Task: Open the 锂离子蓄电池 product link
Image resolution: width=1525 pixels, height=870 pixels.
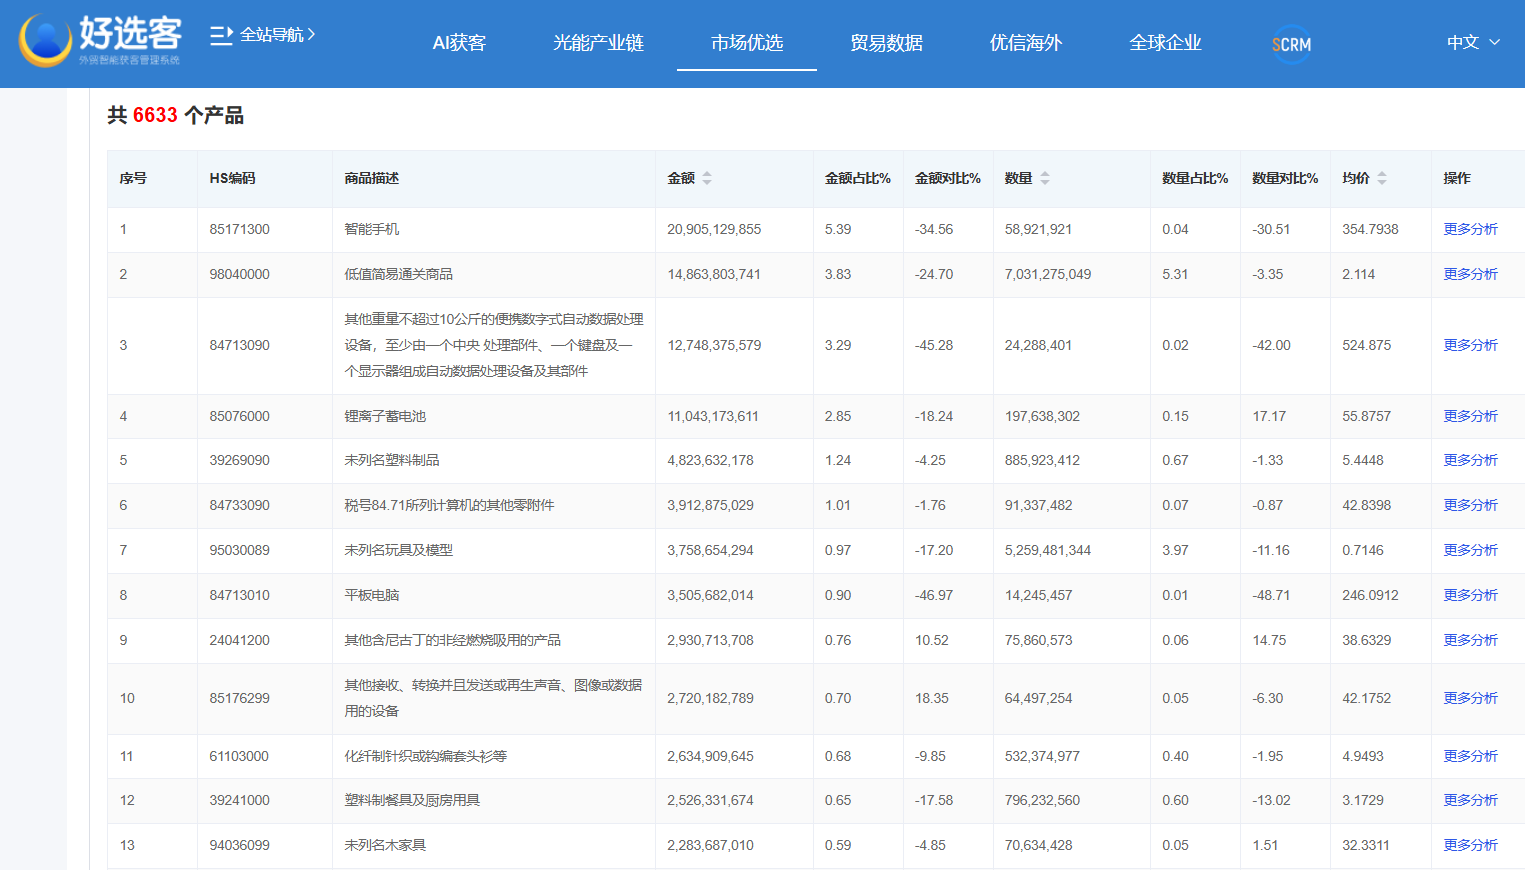Action: [x=388, y=416]
